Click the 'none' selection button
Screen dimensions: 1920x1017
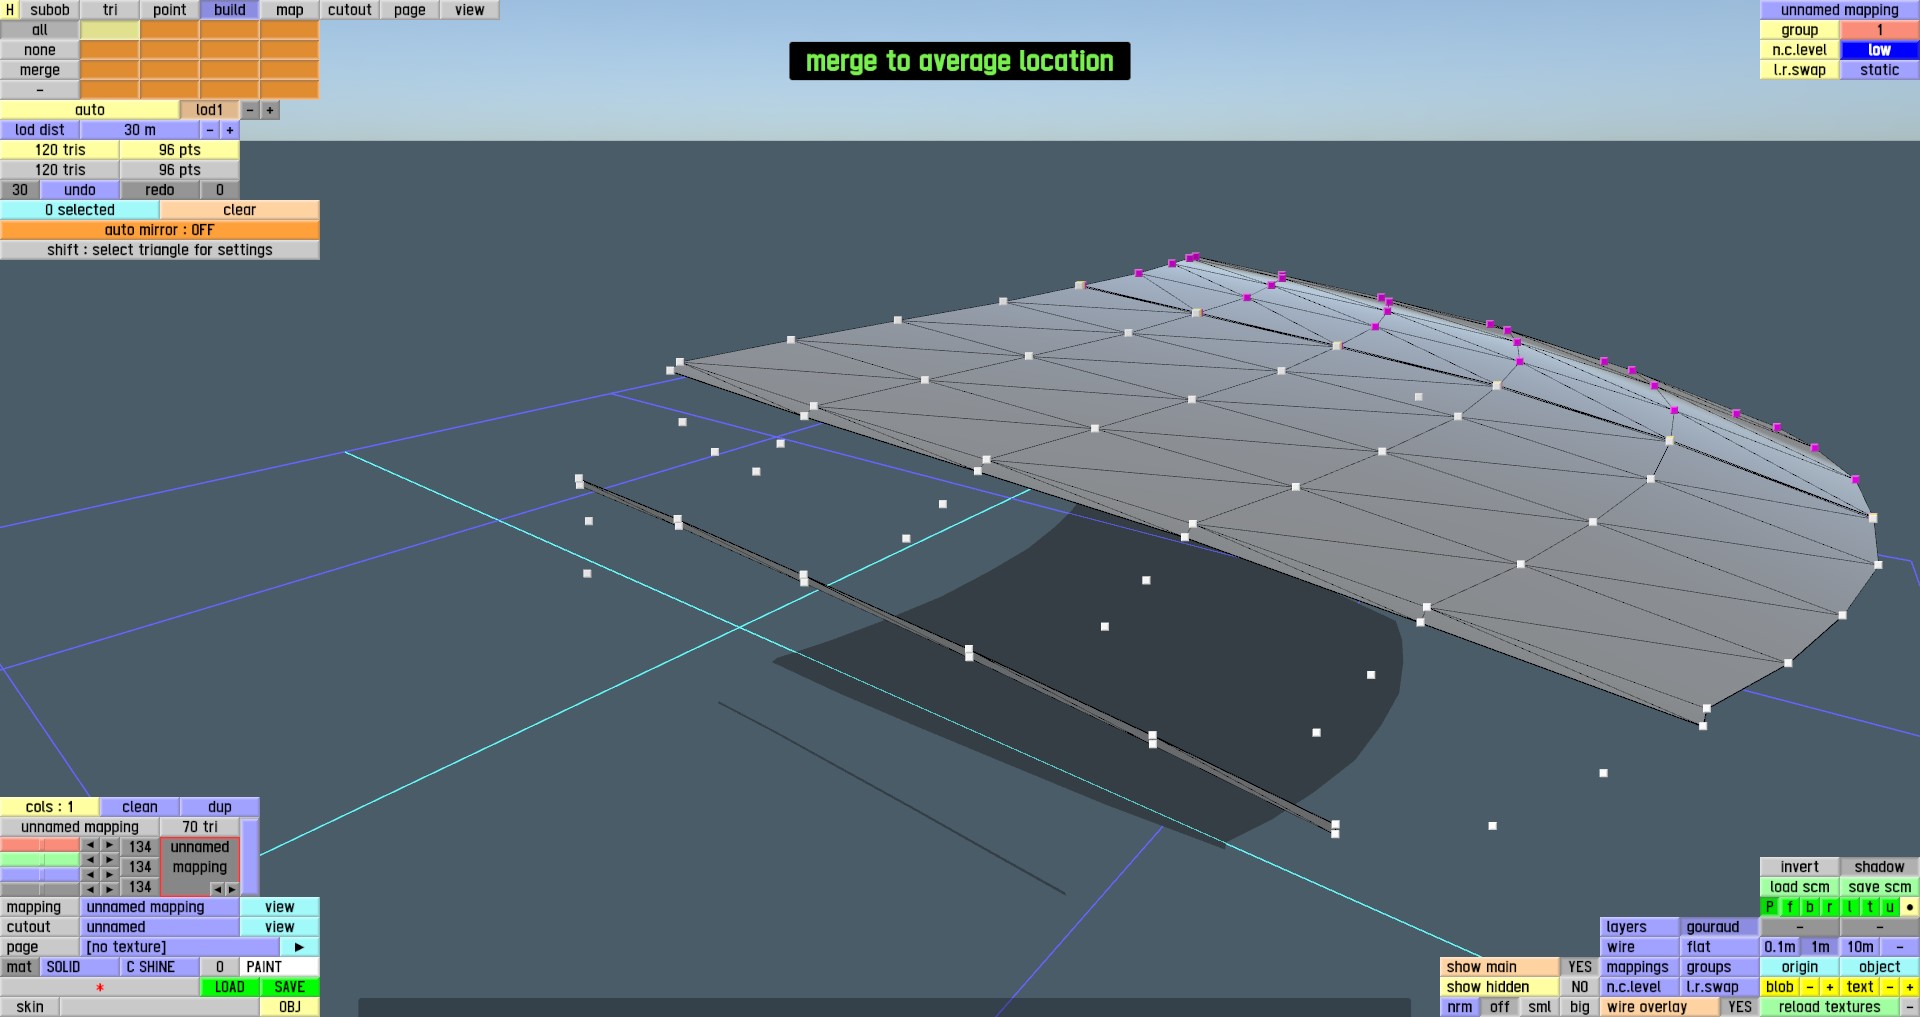tap(40, 50)
